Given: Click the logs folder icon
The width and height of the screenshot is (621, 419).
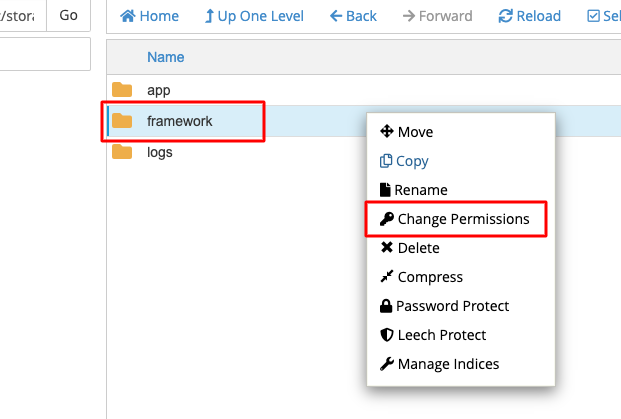Looking at the screenshot, I should tap(122, 152).
